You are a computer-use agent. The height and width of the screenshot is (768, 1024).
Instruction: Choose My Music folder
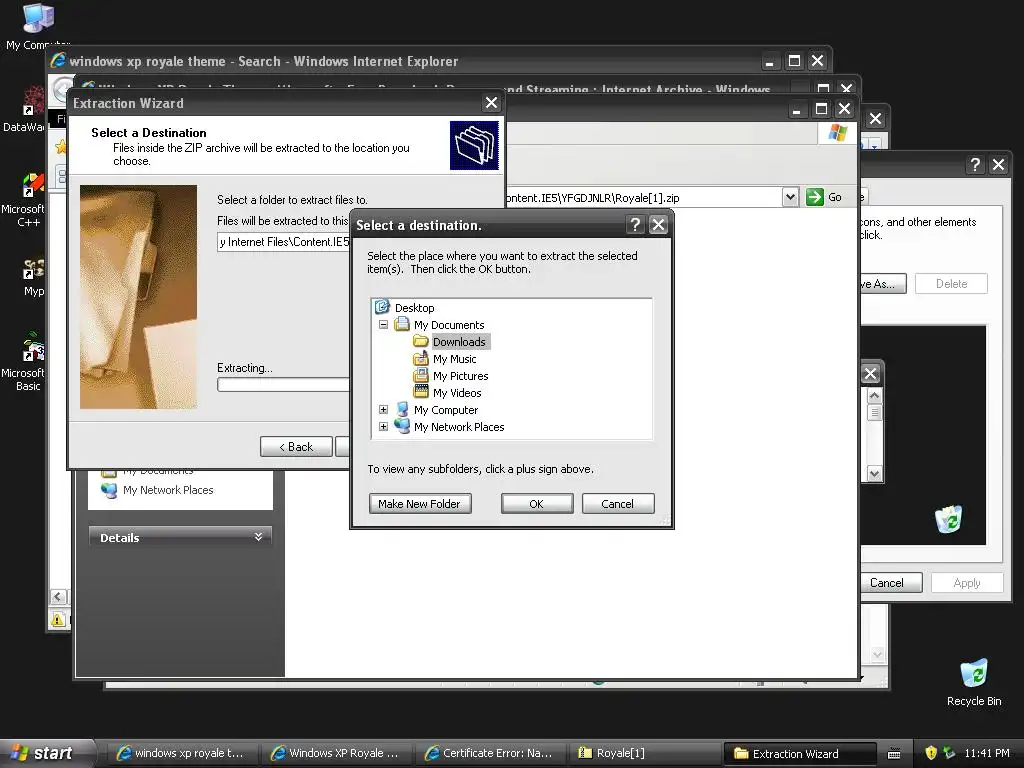pos(455,359)
